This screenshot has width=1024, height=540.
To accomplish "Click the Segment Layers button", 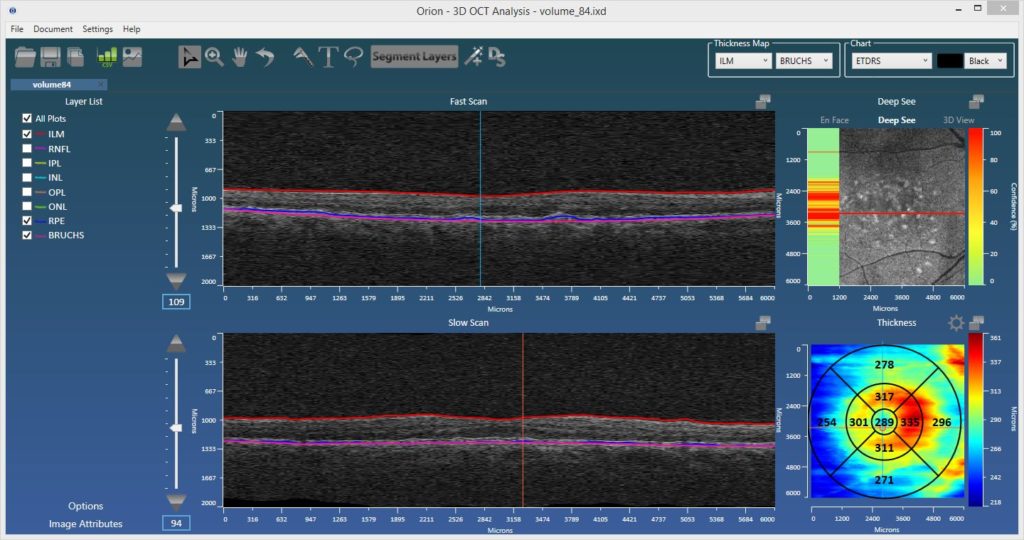I will [414, 57].
